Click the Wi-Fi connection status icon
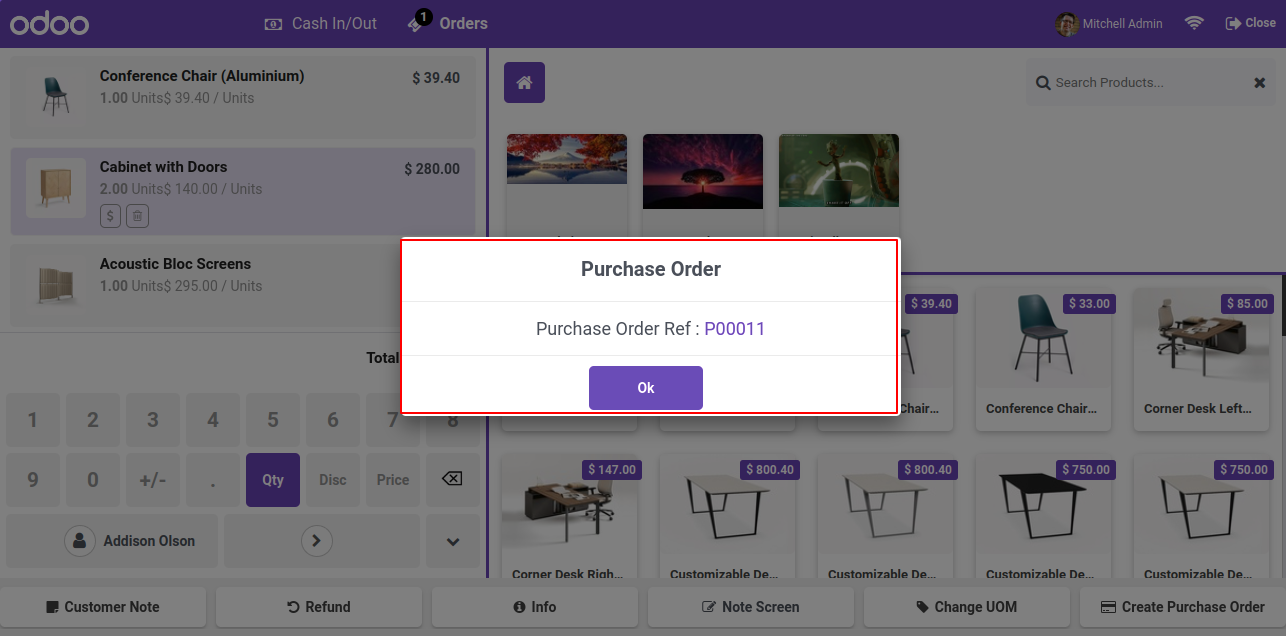The width and height of the screenshot is (1286, 636). pyautogui.click(x=1194, y=23)
